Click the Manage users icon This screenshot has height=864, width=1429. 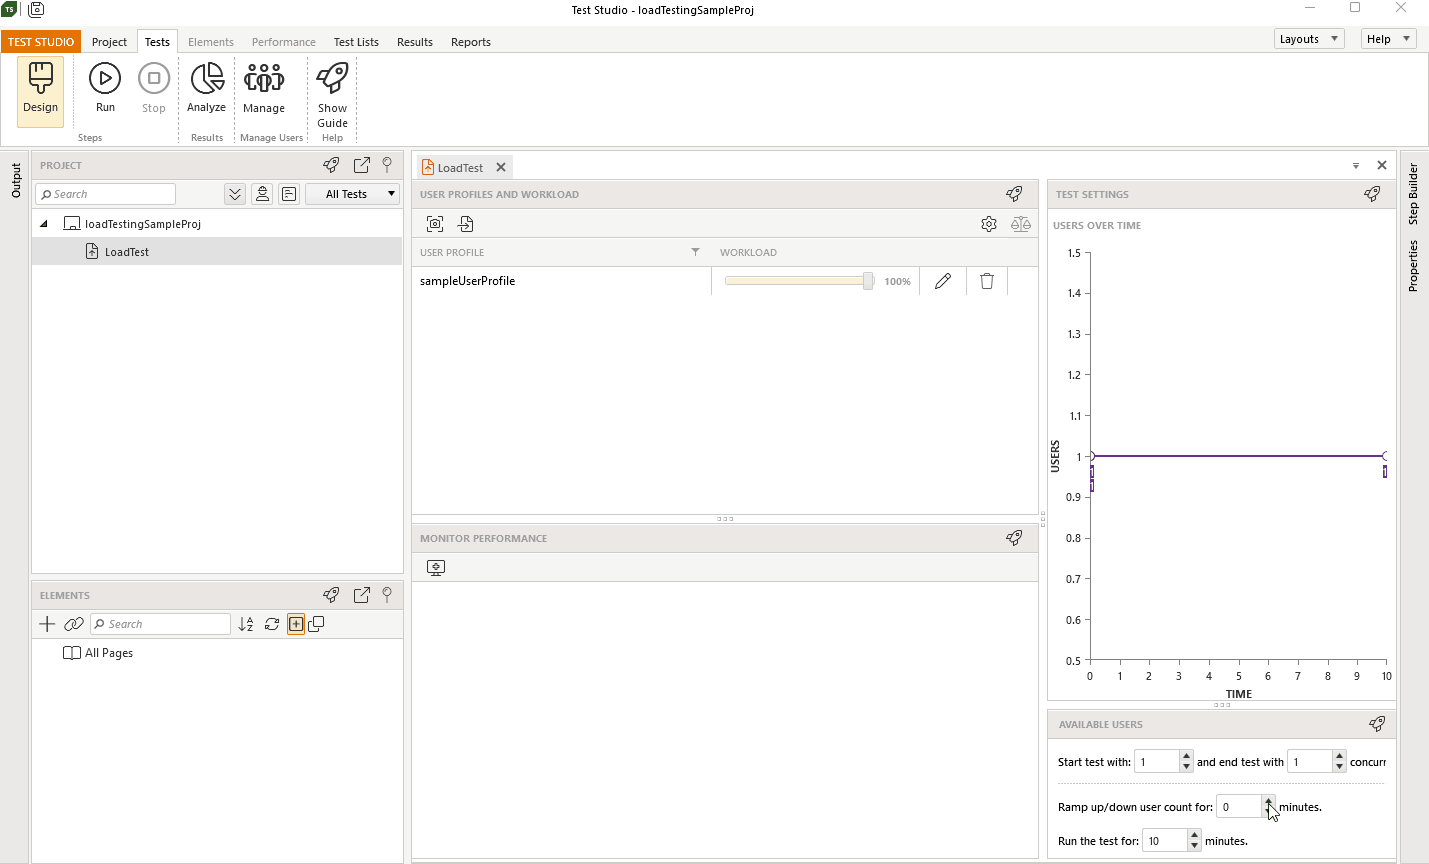(x=263, y=90)
